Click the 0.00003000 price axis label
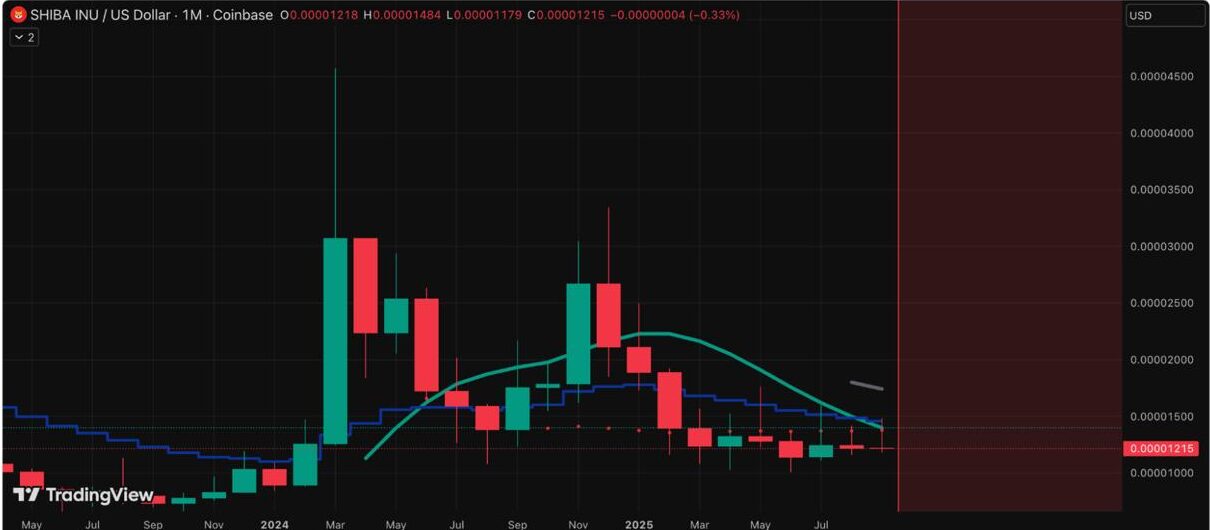1210x530 pixels. point(1163,246)
